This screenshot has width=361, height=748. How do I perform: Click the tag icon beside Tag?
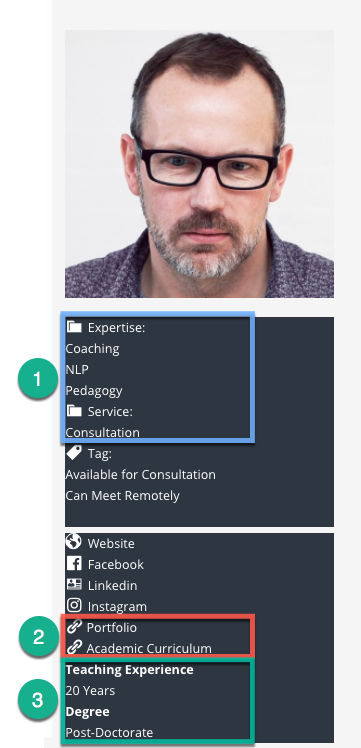pos(74,453)
